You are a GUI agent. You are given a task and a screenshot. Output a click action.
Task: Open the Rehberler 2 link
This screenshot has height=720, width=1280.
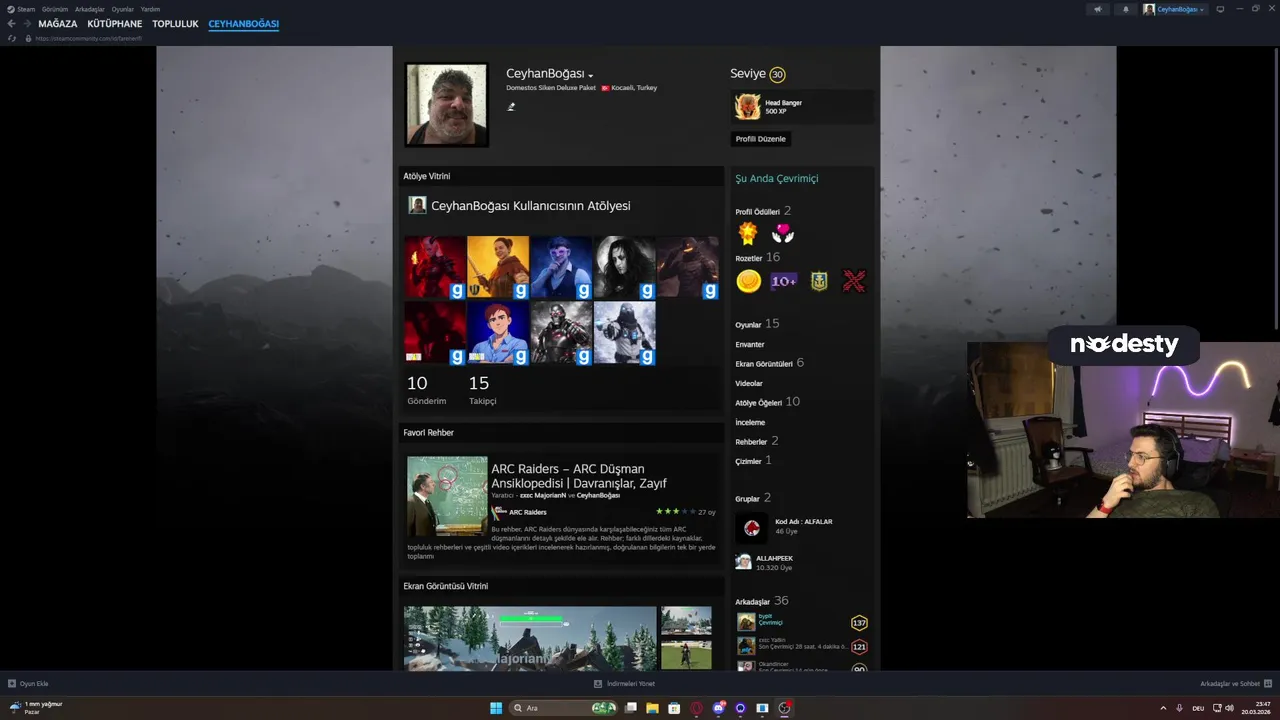tap(757, 441)
